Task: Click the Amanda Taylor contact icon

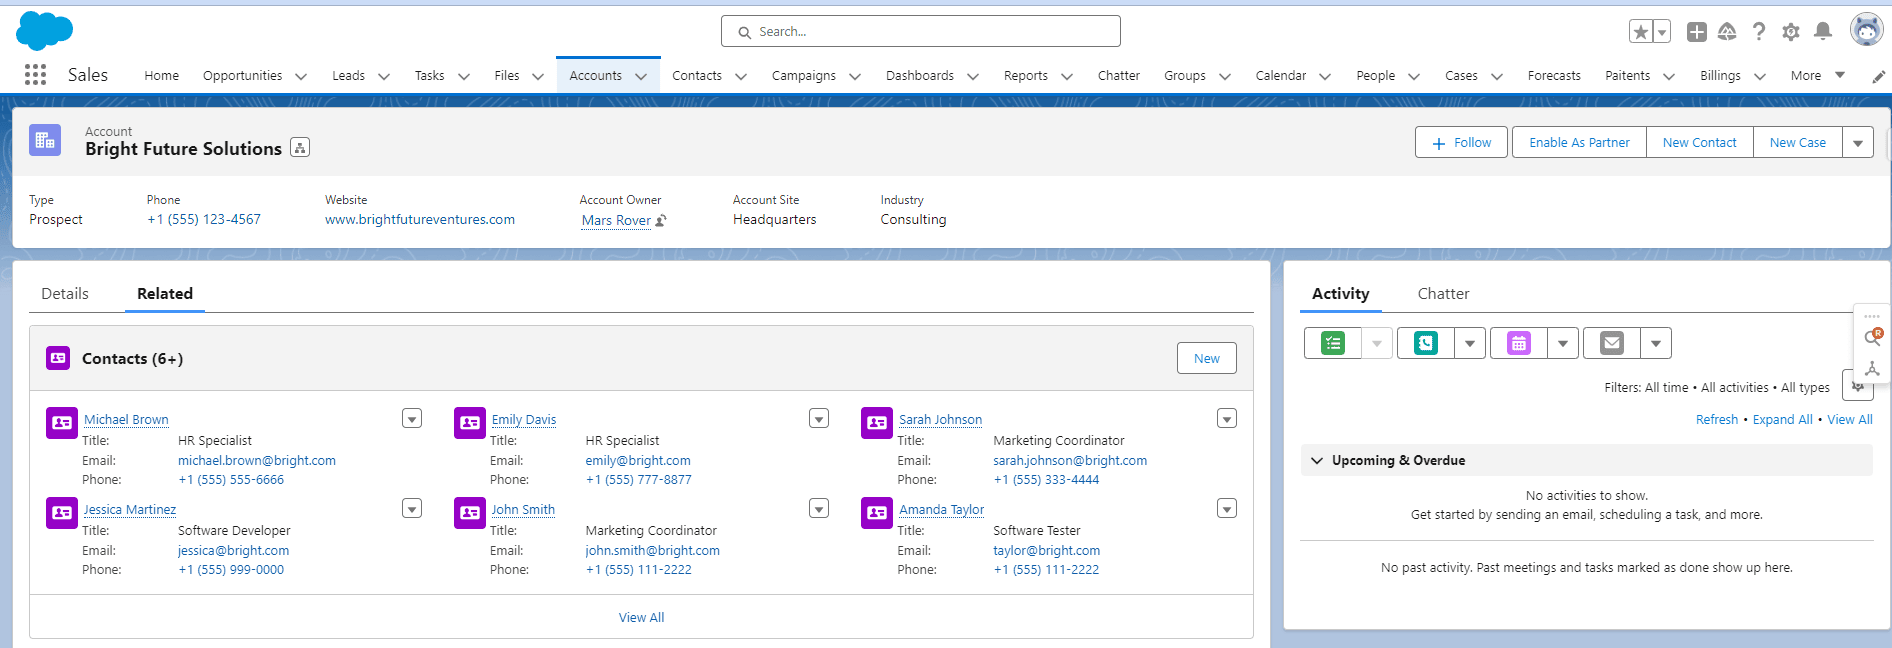Action: (877, 513)
